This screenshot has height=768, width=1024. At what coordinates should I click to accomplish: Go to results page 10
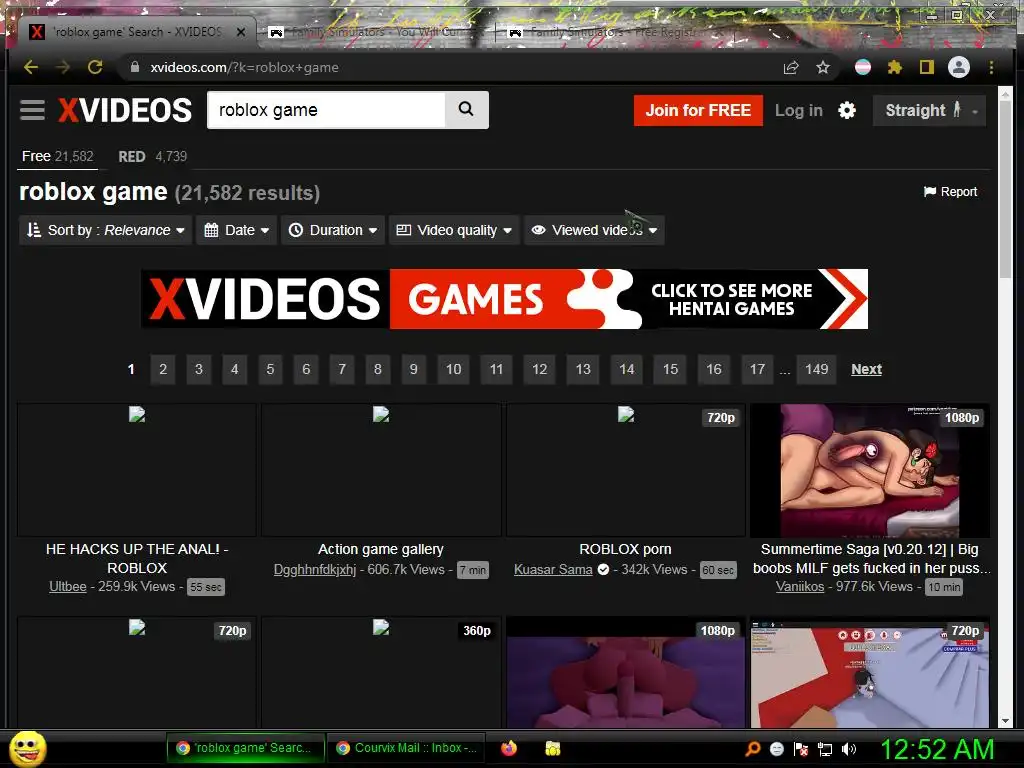coord(453,369)
